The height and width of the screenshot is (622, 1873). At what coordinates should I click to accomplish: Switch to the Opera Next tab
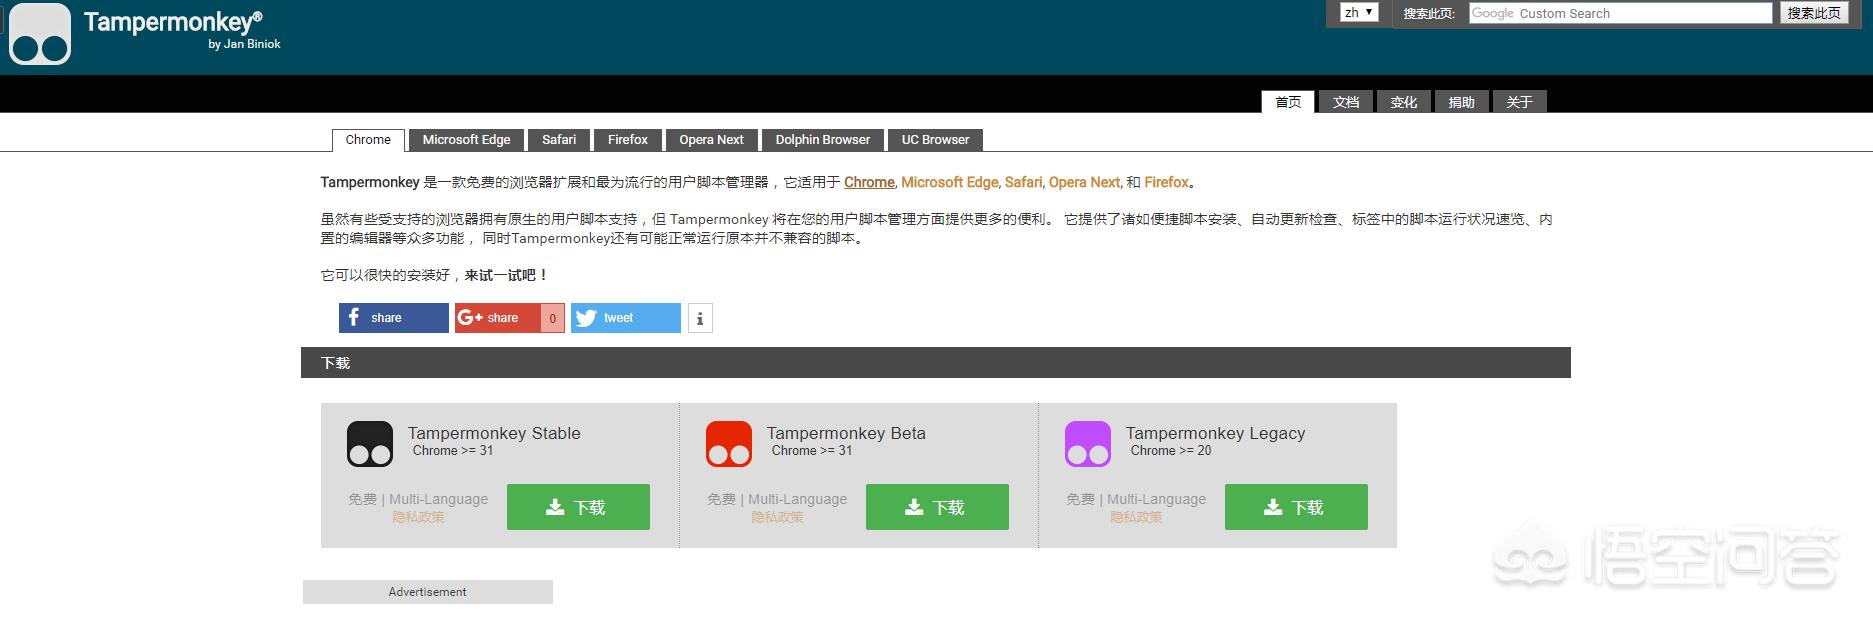[x=711, y=140]
